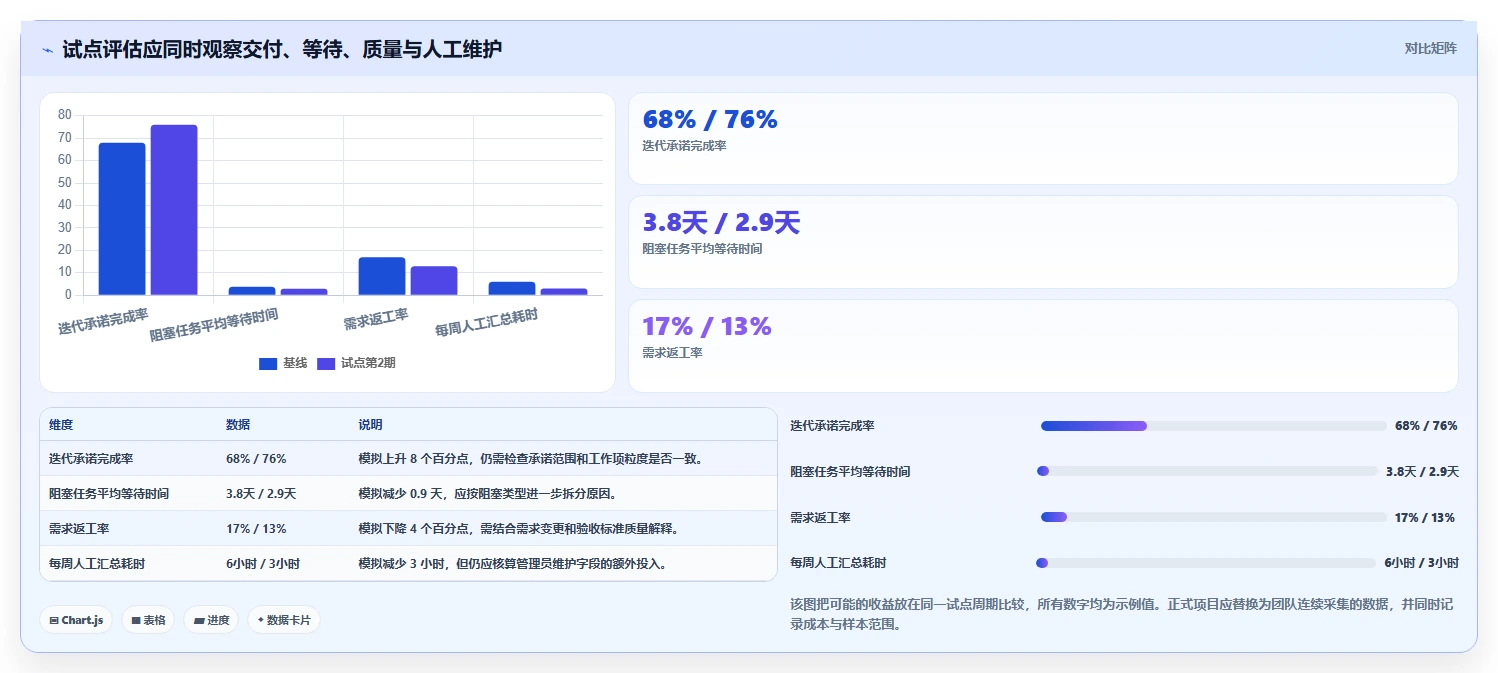
Task: Click 每周人工汇总耗时 in the table's first column
Action: pyautogui.click(x=97, y=564)
